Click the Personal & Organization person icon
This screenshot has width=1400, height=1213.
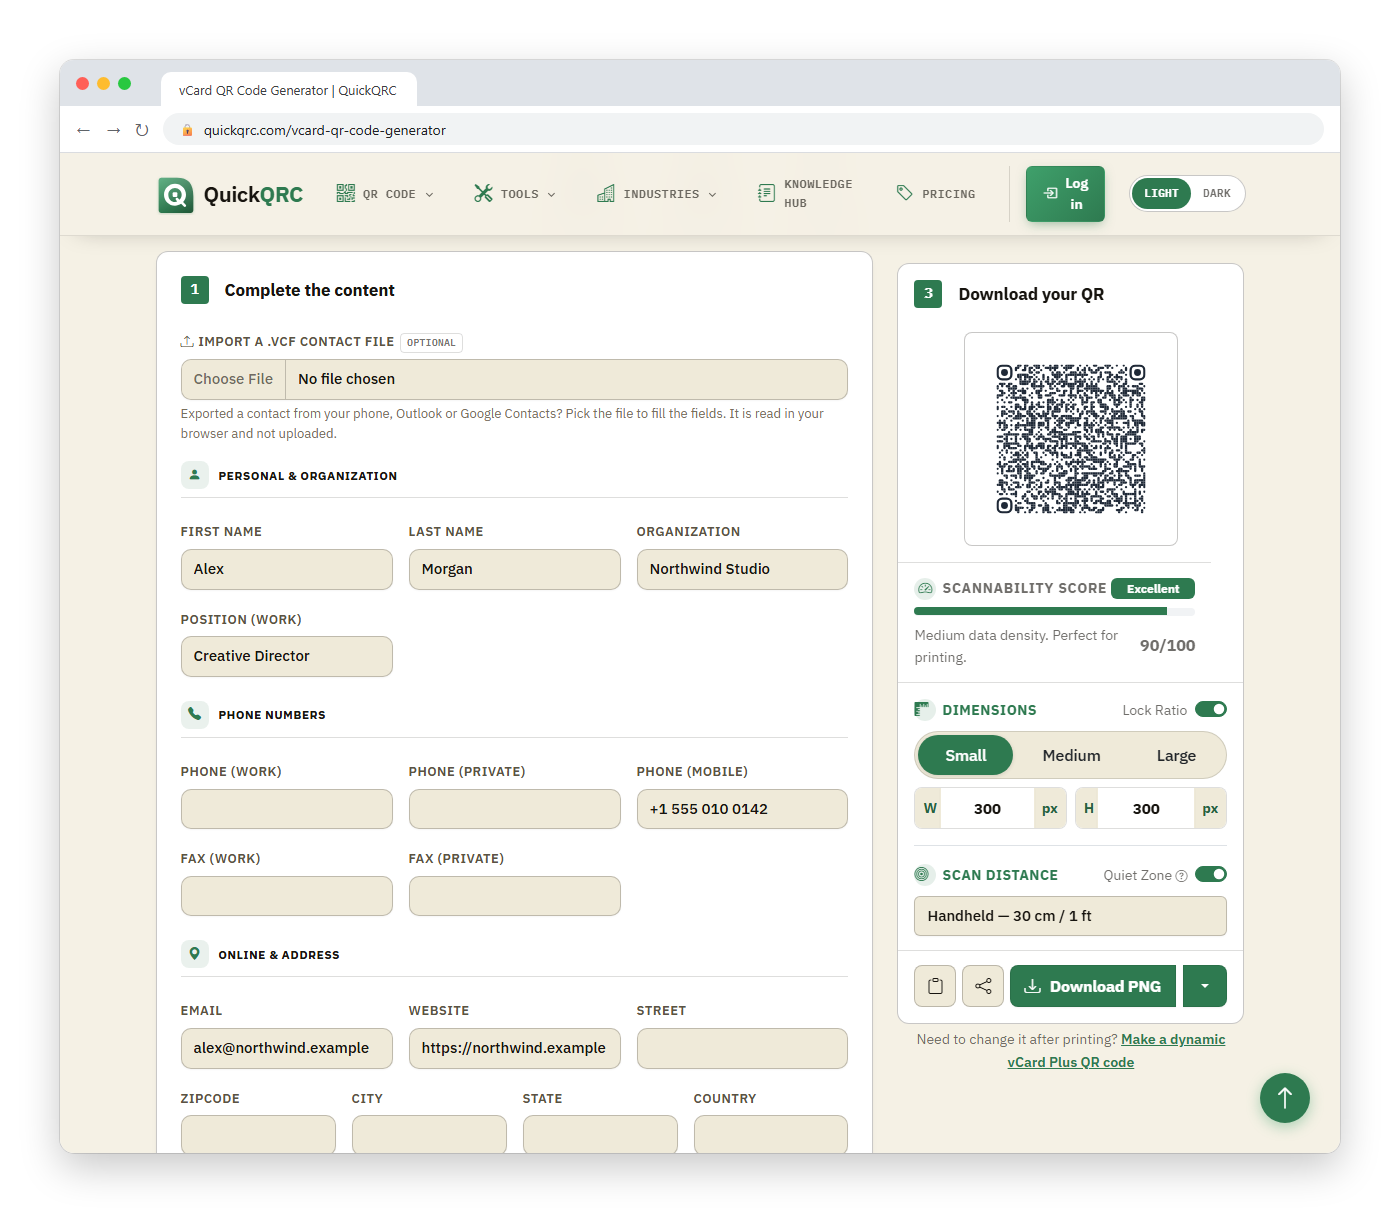point(195,475)
